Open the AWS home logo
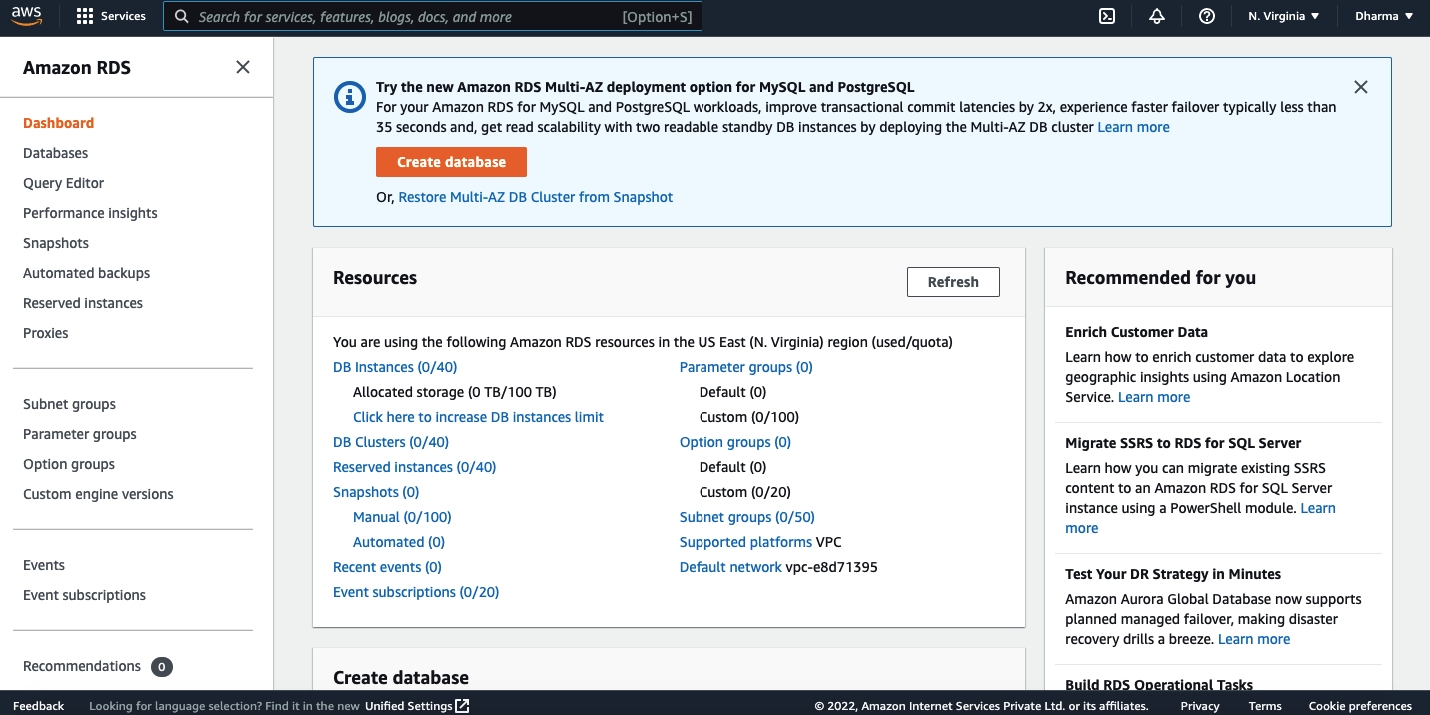The height and width of the screenshot is (715, 1430). (x=27, y=16)
